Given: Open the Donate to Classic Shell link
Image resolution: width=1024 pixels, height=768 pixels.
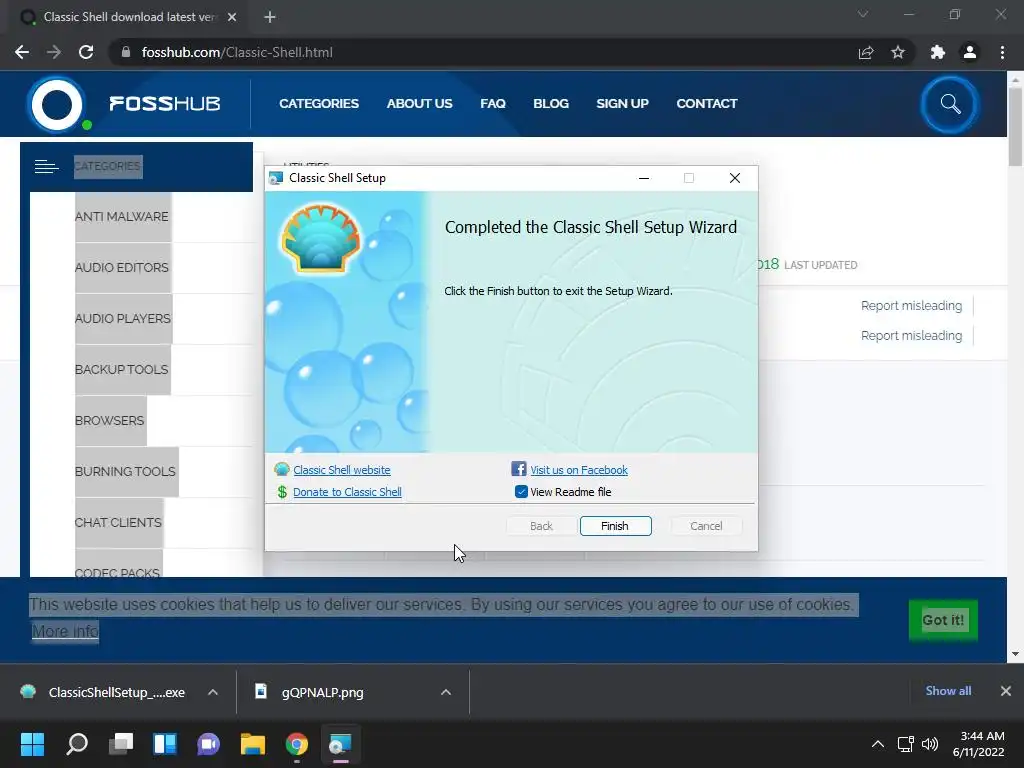Looking at the screenshot, I should pos(347,492).
